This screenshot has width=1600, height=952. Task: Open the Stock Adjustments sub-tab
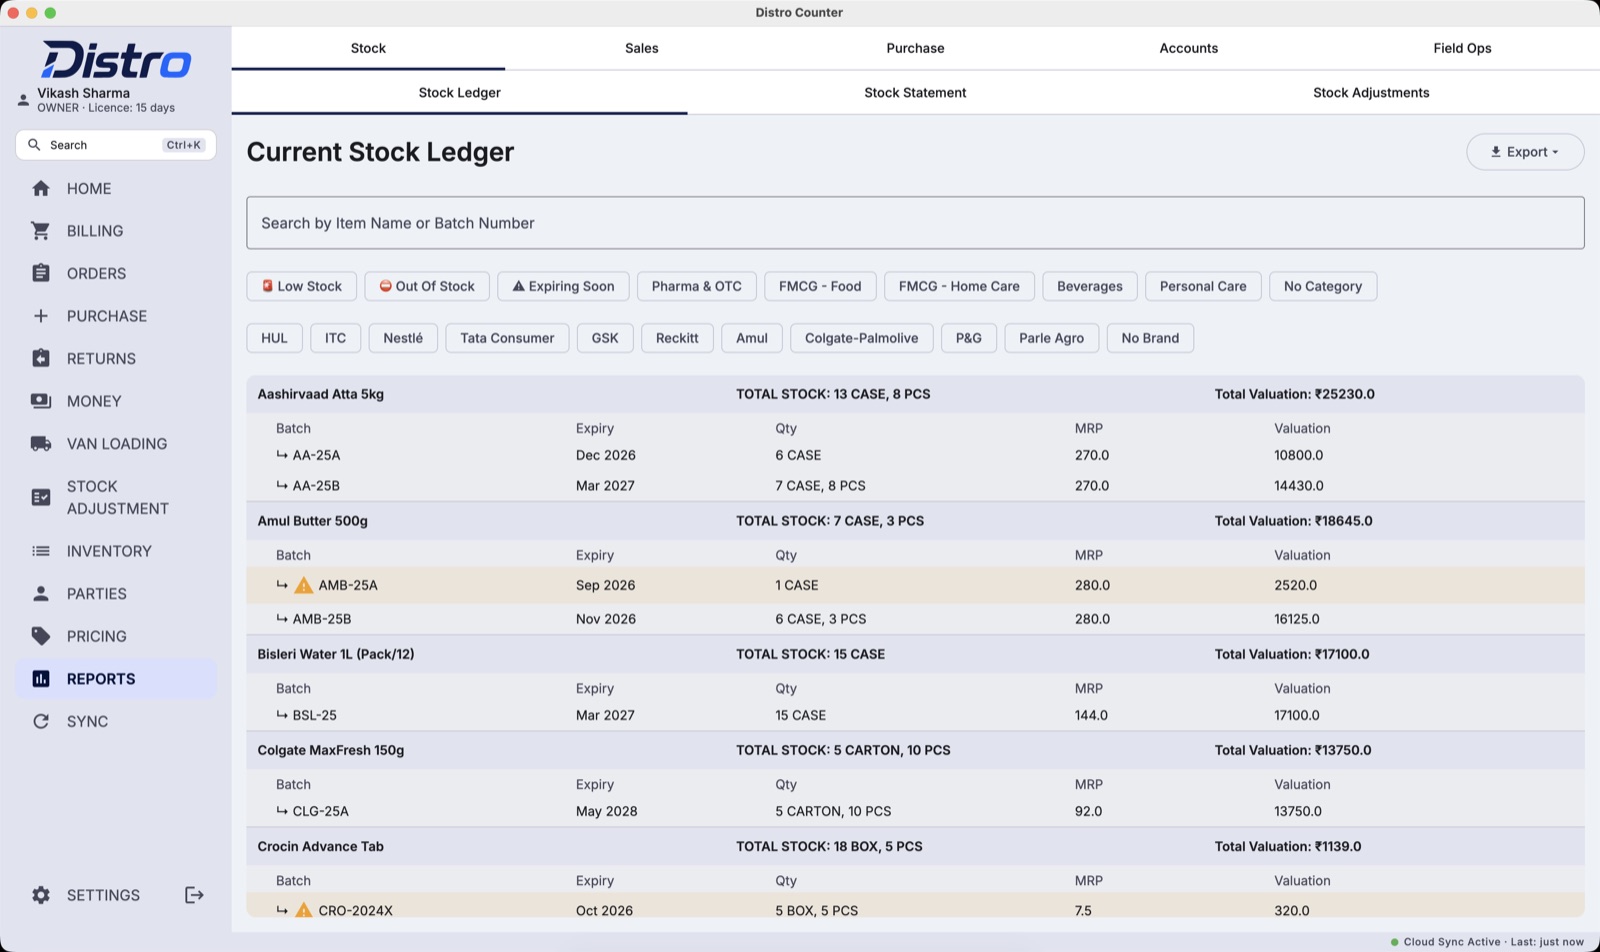[x=1371, y=93]
